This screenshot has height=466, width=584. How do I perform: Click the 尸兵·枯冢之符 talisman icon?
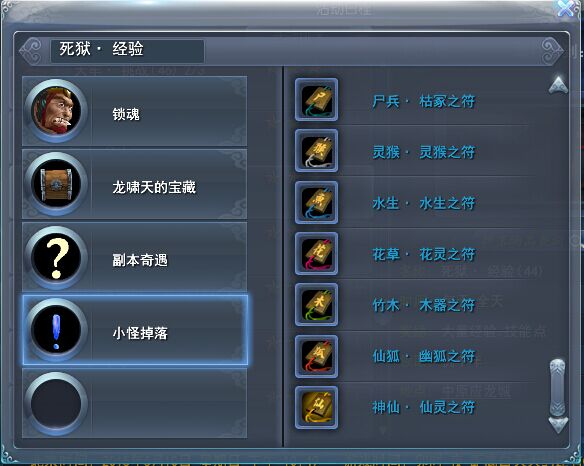316,99
